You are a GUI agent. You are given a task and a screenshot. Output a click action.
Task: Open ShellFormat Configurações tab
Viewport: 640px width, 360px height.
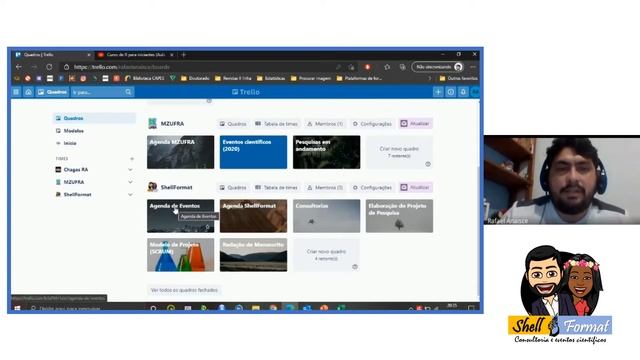(372, 188)
